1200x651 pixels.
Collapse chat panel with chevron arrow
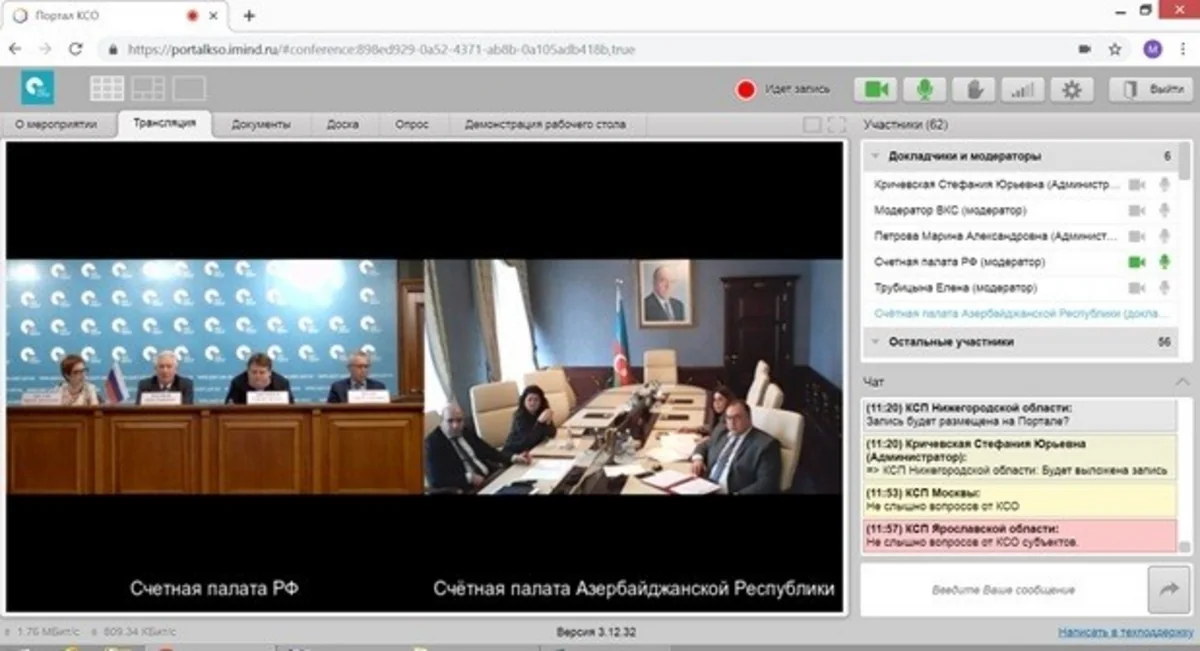[x=1183, y=382]
